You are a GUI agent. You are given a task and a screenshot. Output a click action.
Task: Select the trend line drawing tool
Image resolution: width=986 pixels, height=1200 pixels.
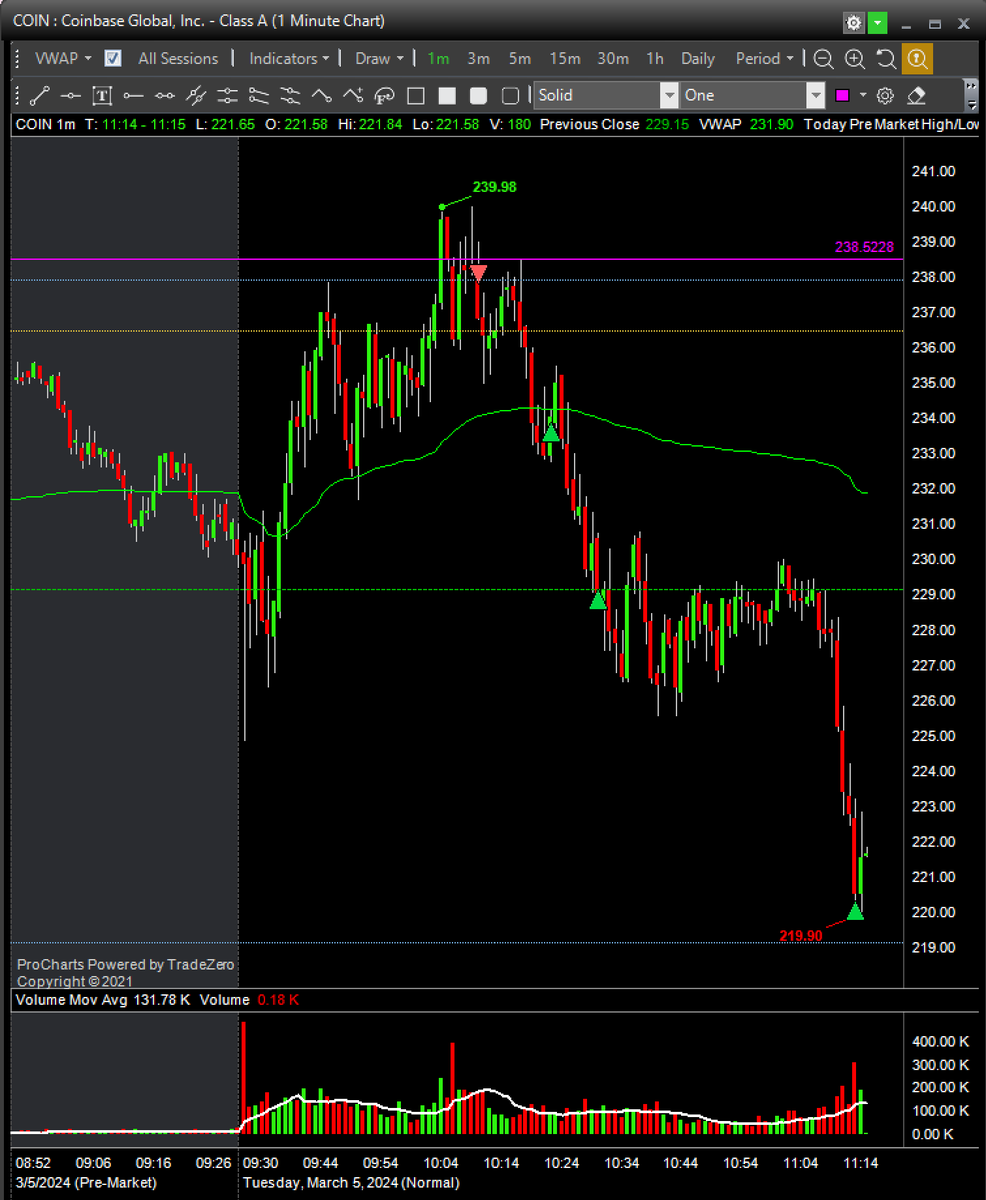pyautogui.click(x=40, y=95)
